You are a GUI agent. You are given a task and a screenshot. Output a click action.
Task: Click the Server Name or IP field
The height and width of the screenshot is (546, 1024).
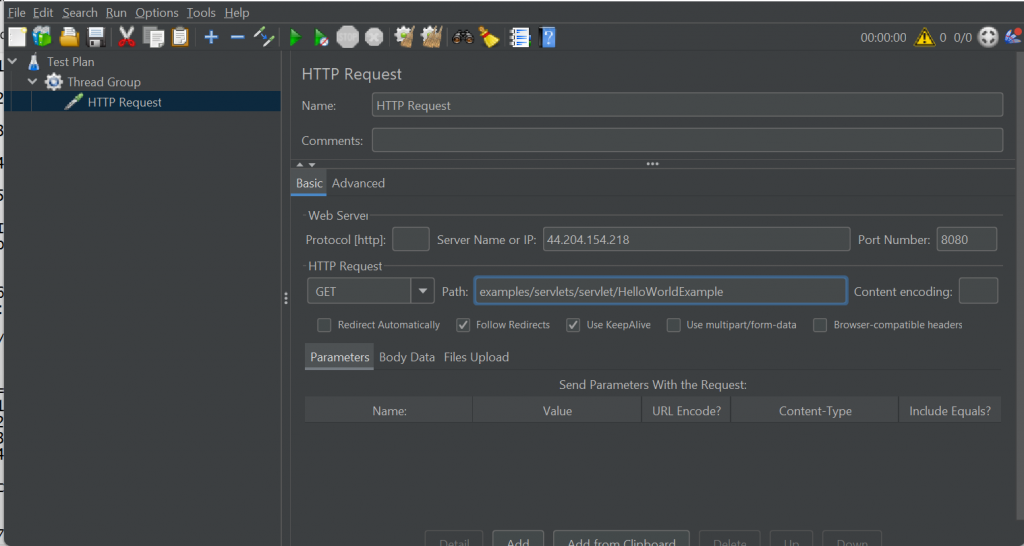[x=695, y=239]
